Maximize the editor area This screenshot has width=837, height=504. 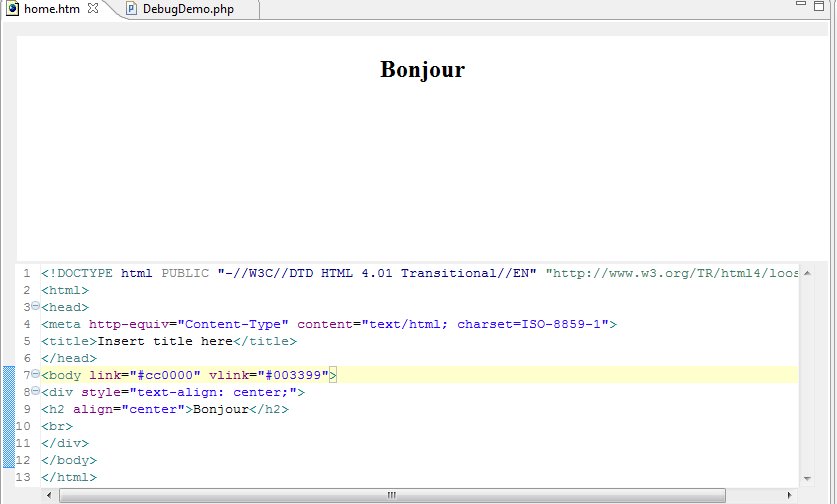819,6
